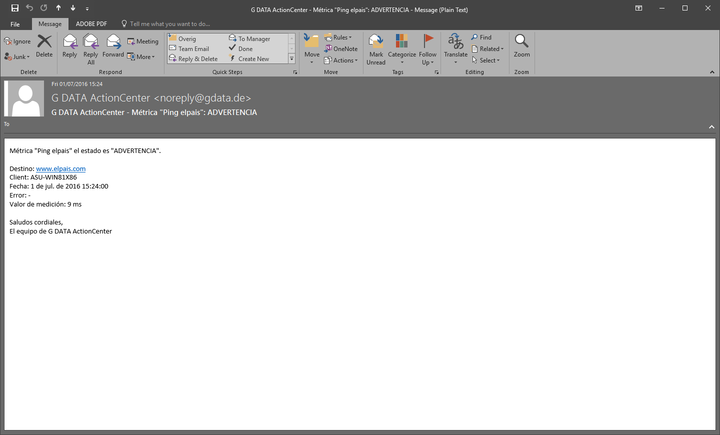
Task: Click the Undo arrow in quick access toolbar
Action: (x=29, y=8)
